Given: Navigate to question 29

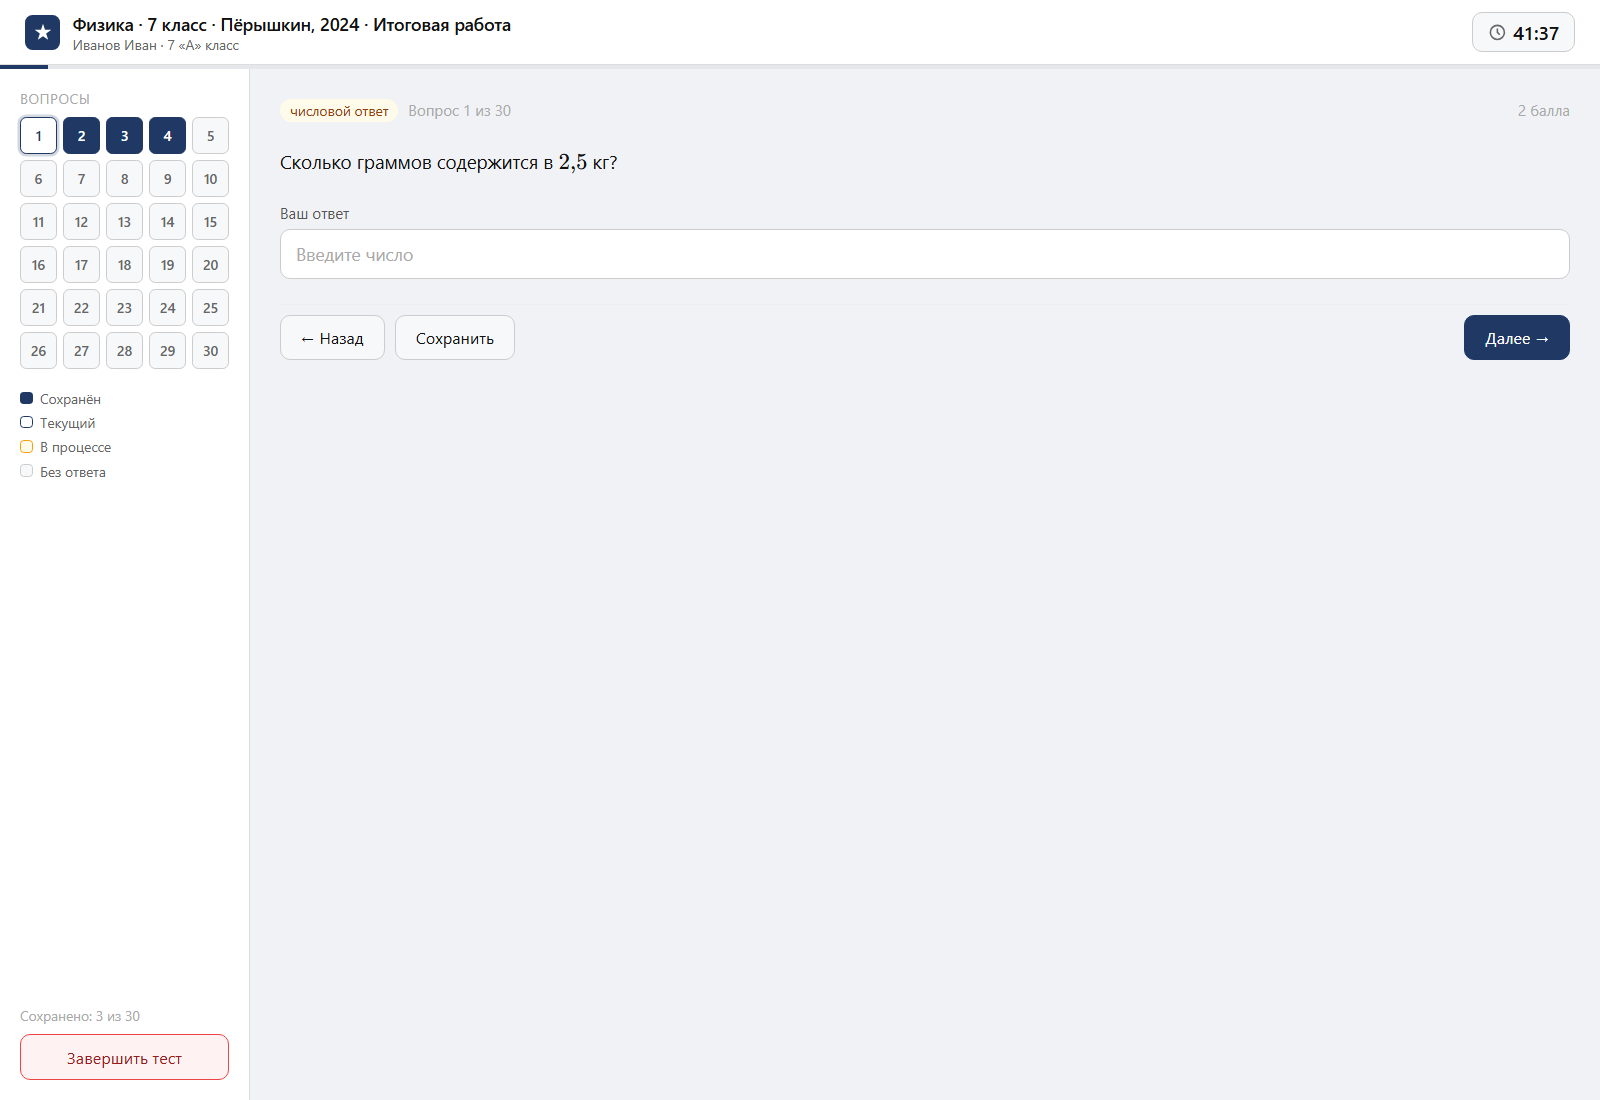Looking at the screenshot, I should pyautogui.click(x=167, y=351).
